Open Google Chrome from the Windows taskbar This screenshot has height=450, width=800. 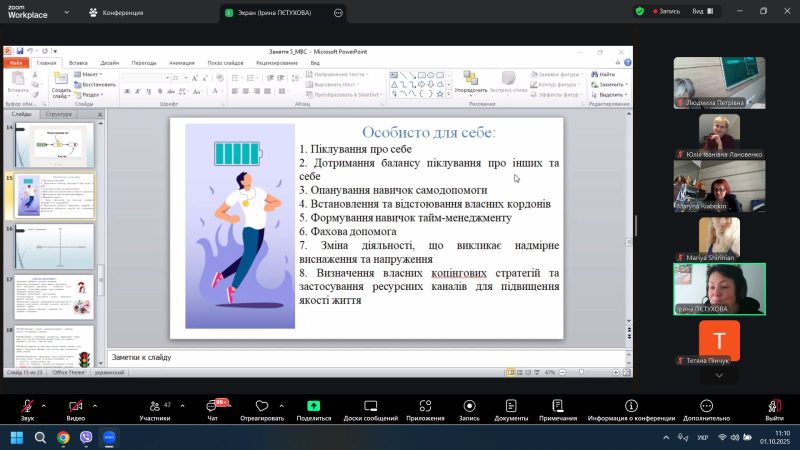(63, 437)
